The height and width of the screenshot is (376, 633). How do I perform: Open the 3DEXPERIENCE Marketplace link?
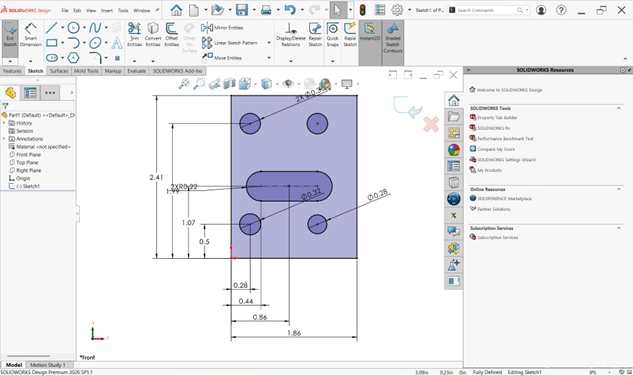(x=504, y=199)
